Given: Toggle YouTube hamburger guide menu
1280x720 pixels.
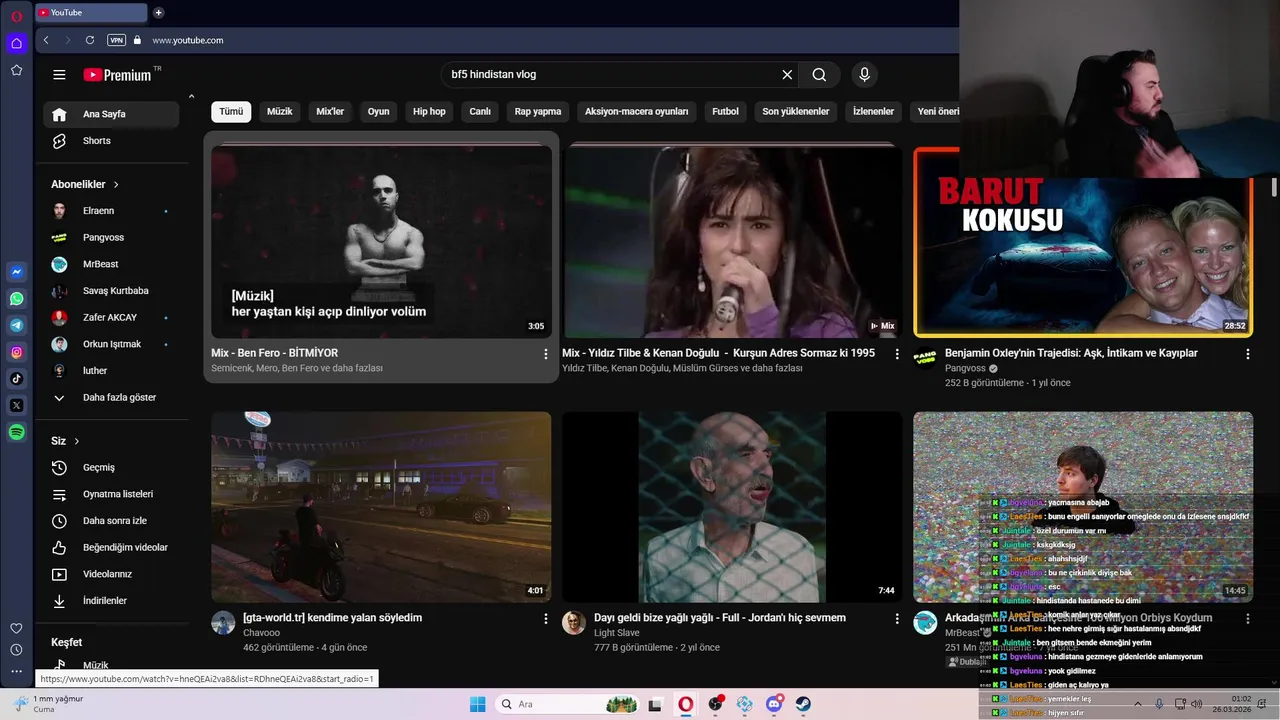Looking at the screenshot, I should pyautogui.click(x=59, y=75).
